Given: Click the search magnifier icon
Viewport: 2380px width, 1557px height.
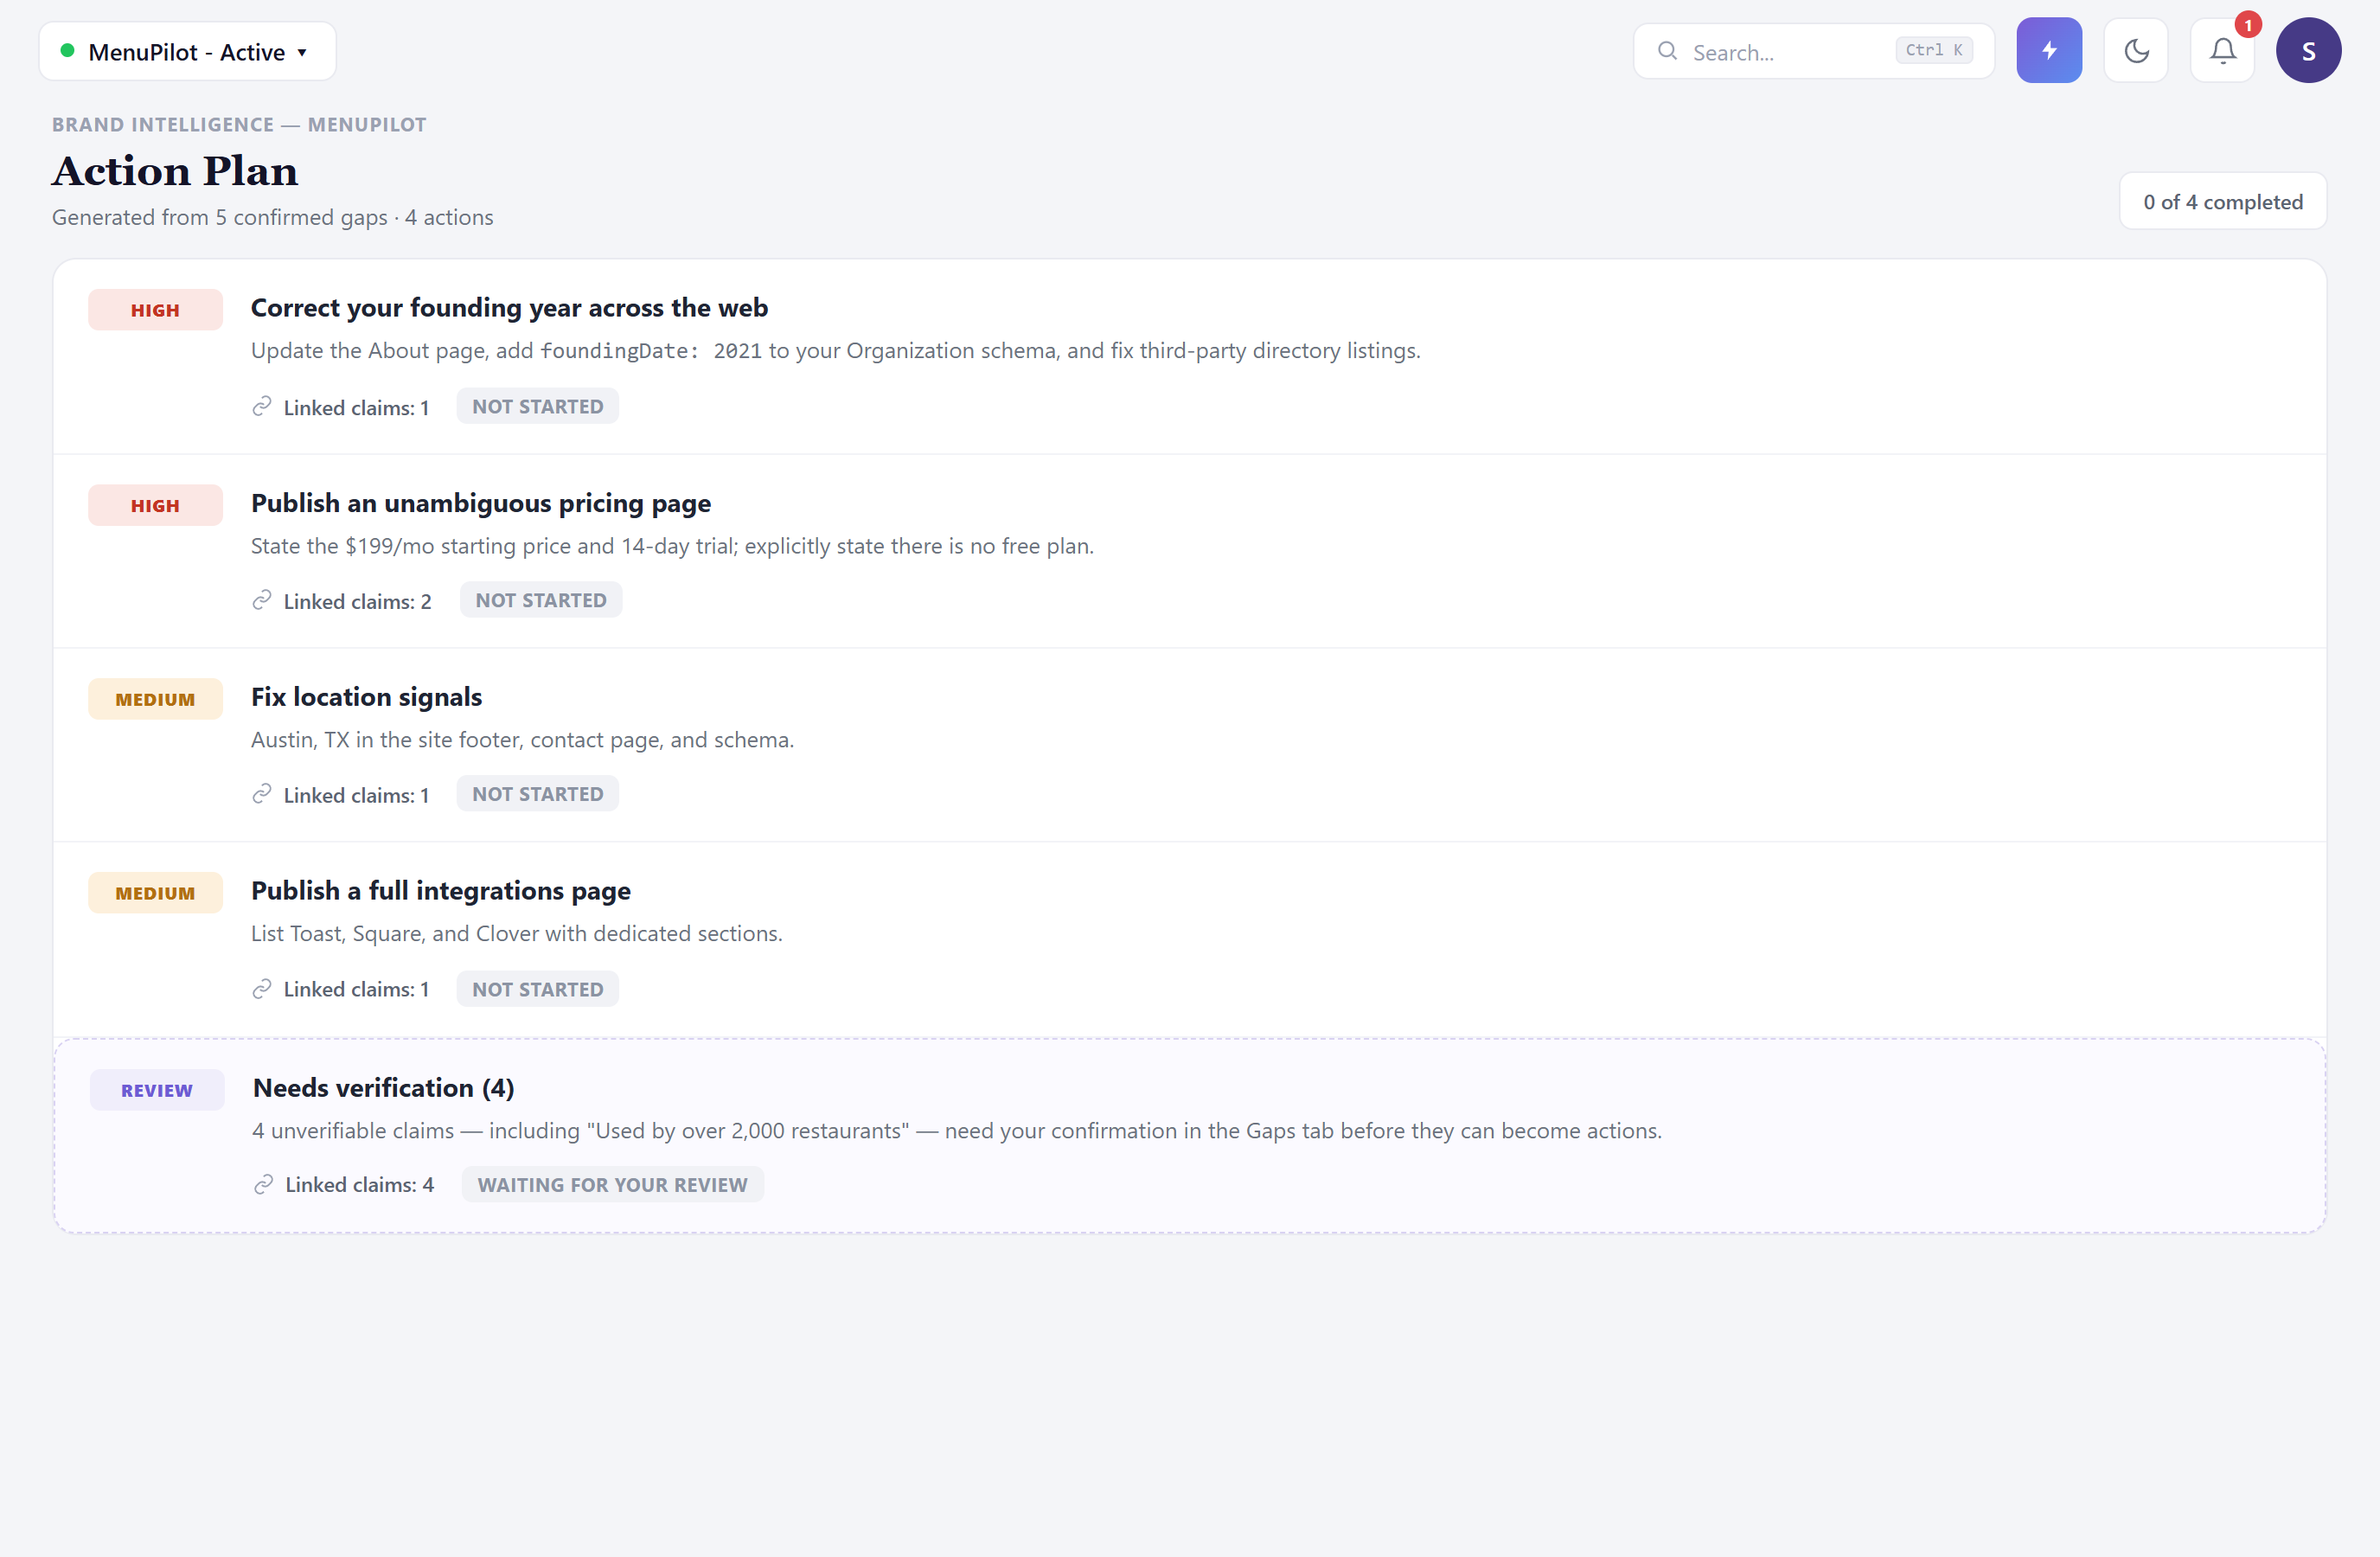Looking at the screenshot, I should click(1667, 51).
